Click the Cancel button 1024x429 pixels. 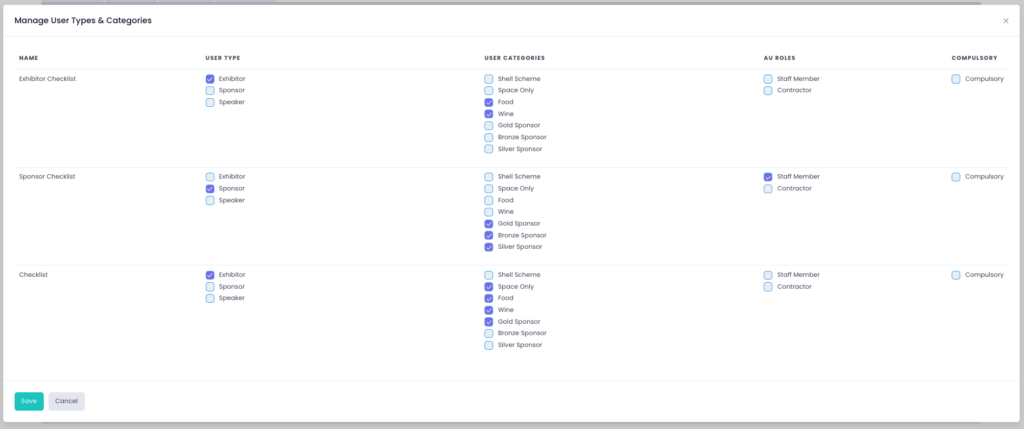[67, 401]
